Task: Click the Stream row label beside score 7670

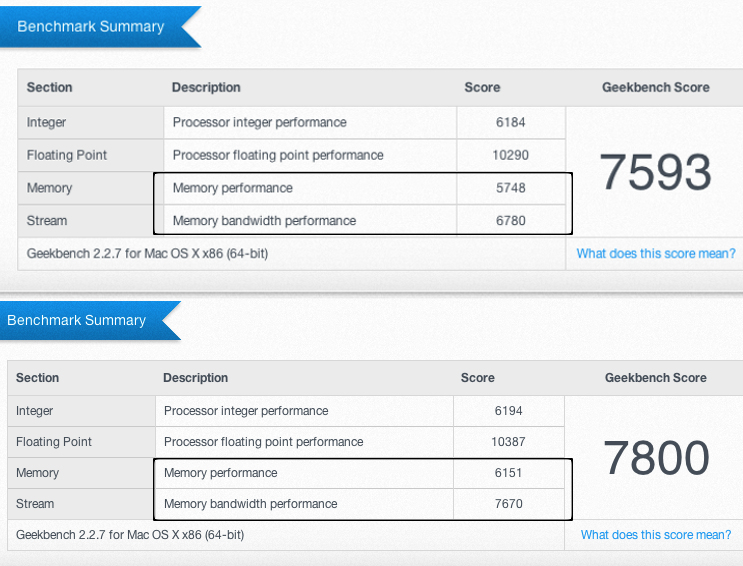Action: [35, 504]
